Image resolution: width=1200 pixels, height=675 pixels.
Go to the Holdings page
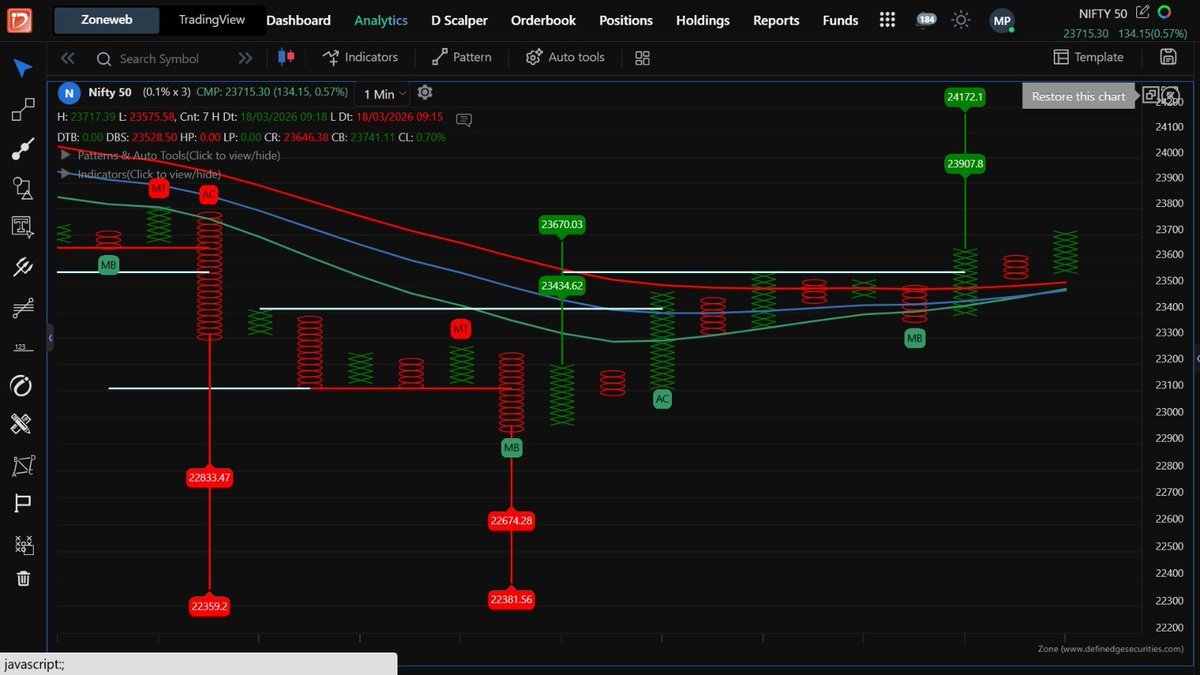[703, 20]
